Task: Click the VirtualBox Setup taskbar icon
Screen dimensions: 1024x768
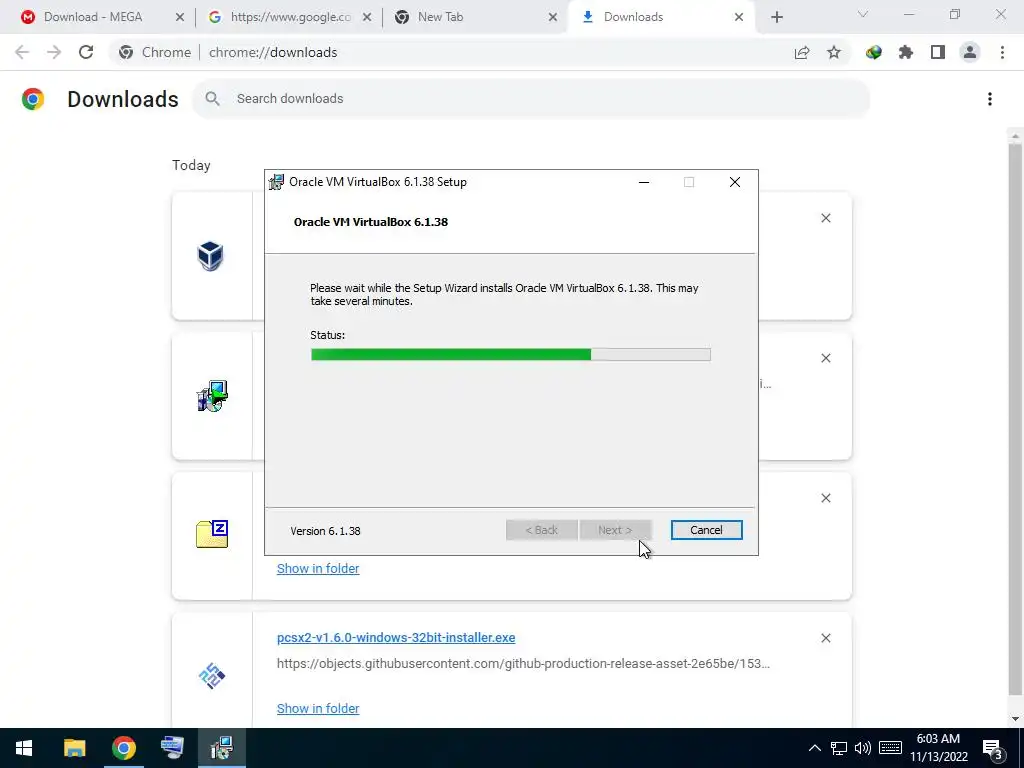Action: 221,748
